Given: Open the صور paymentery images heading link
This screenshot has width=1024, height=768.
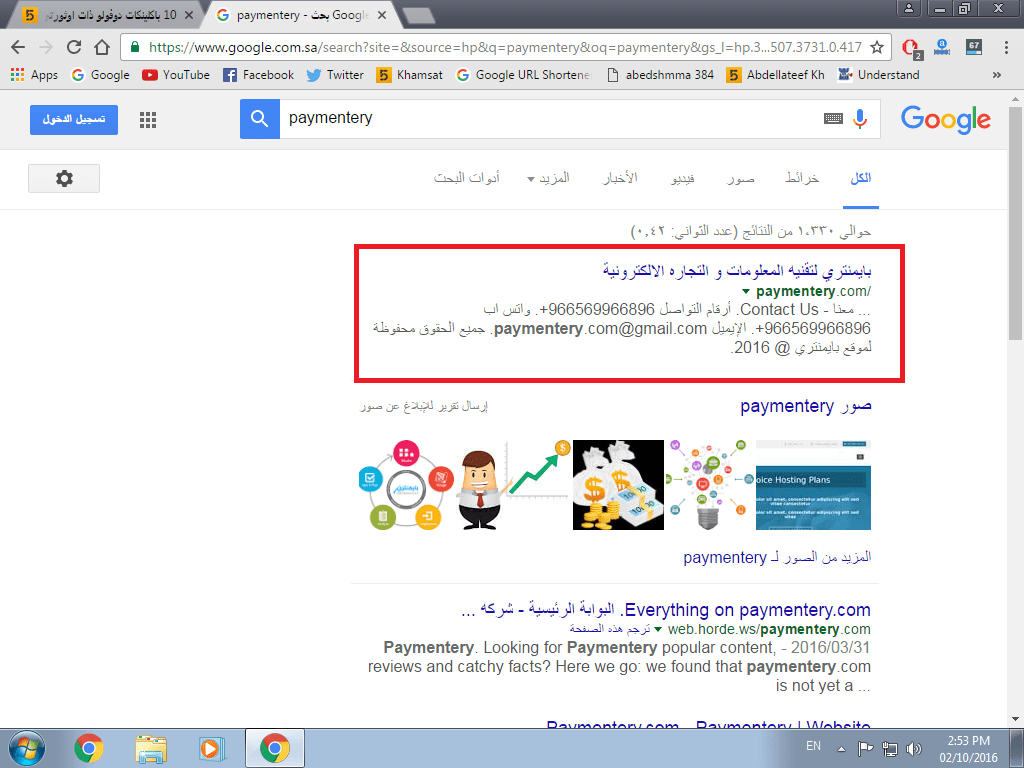Looking at the screenshot, I should coord(805,406).
